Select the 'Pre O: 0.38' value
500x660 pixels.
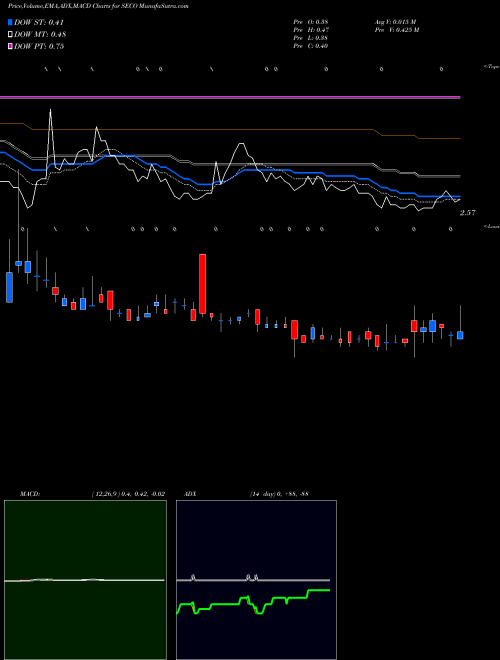(x=311, y=22)
